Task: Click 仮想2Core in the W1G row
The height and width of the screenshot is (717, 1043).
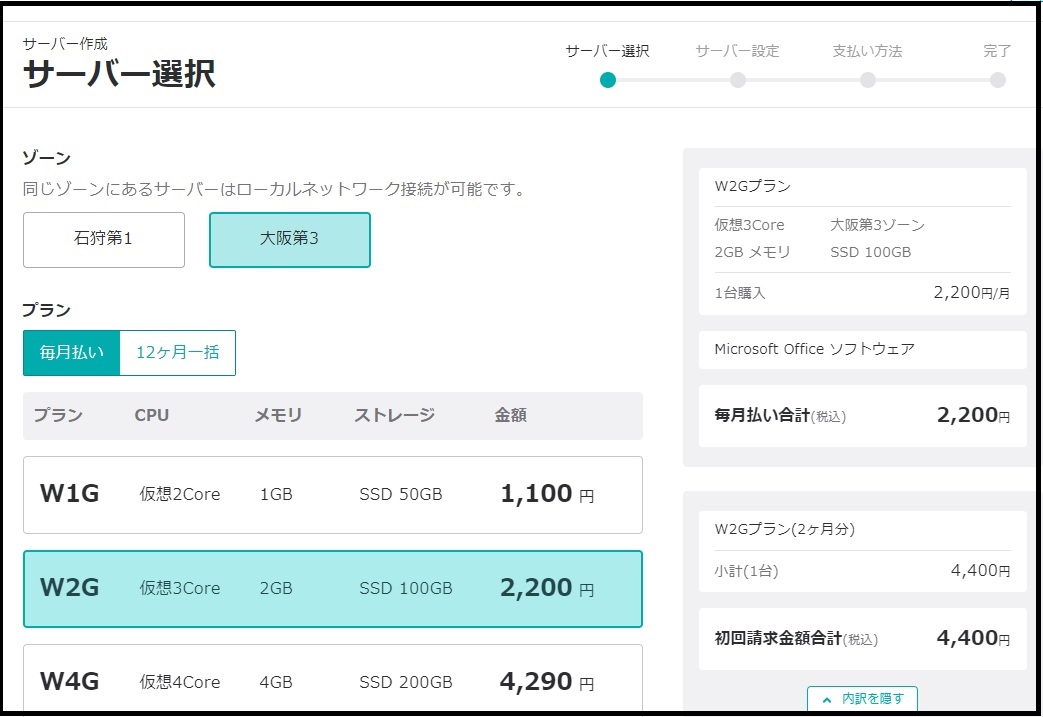Action: point(180,494)
